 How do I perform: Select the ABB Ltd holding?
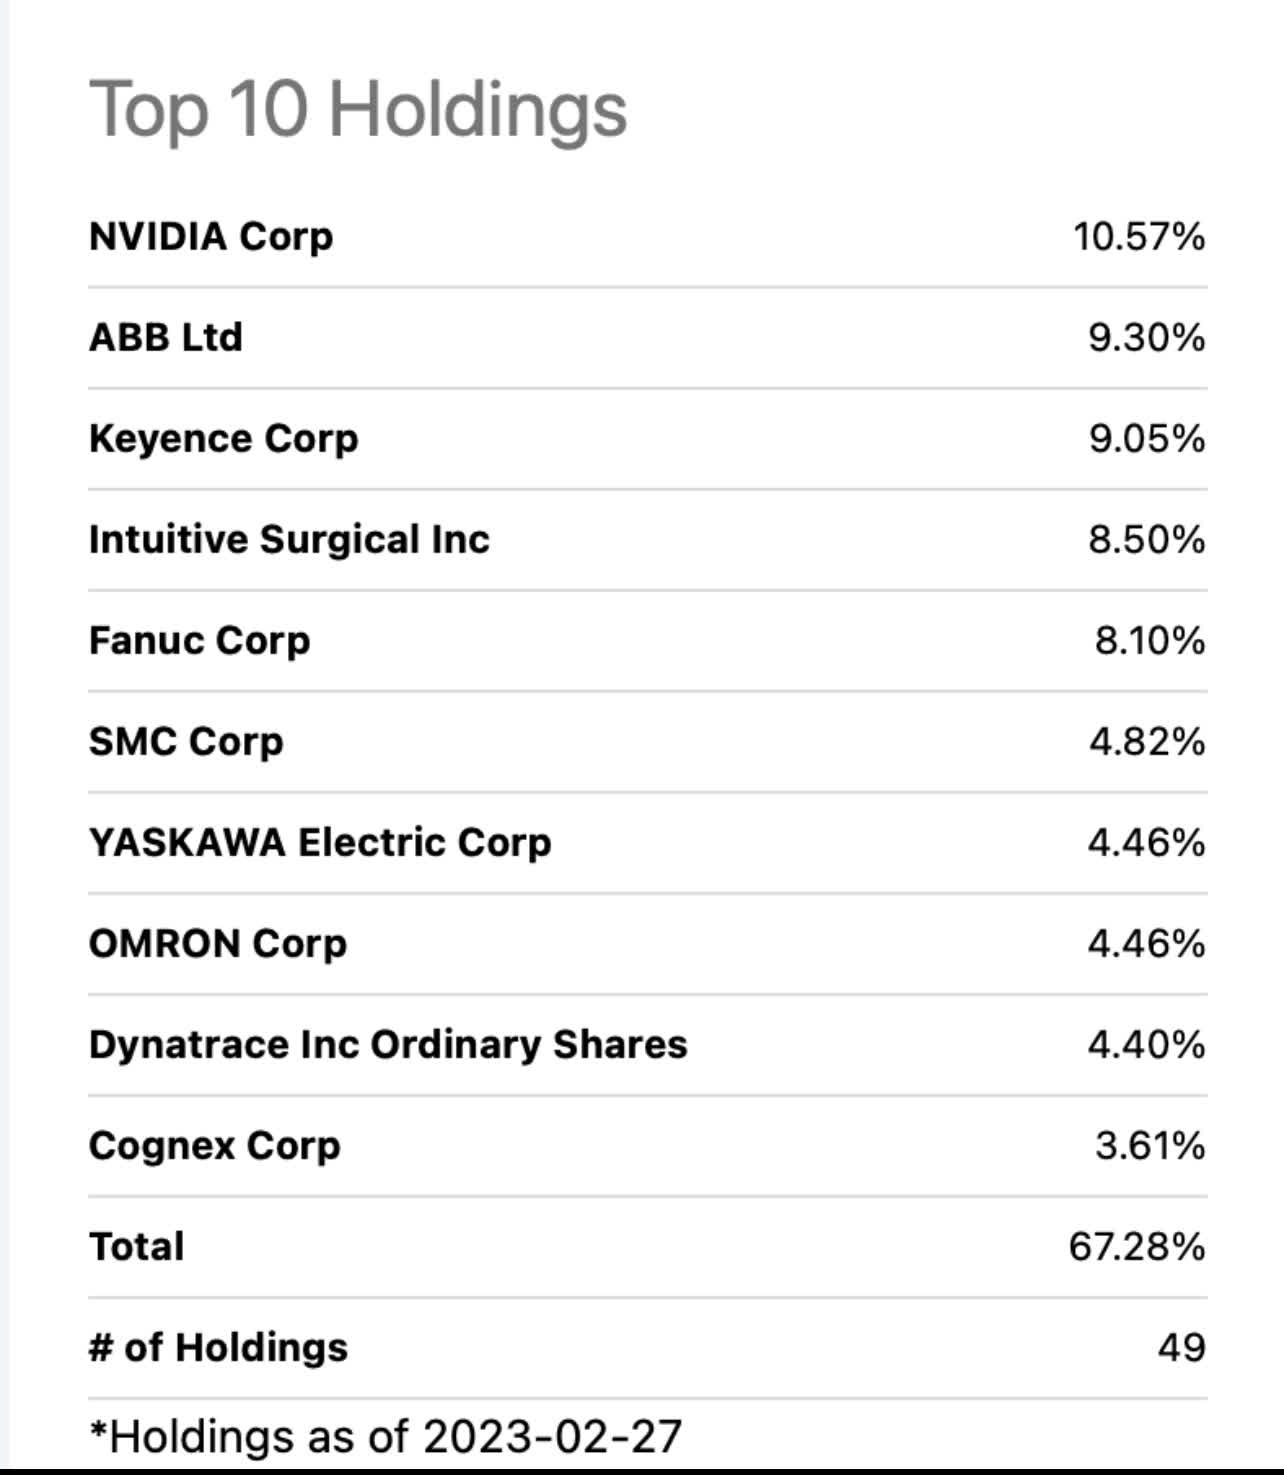coord(166,337)
